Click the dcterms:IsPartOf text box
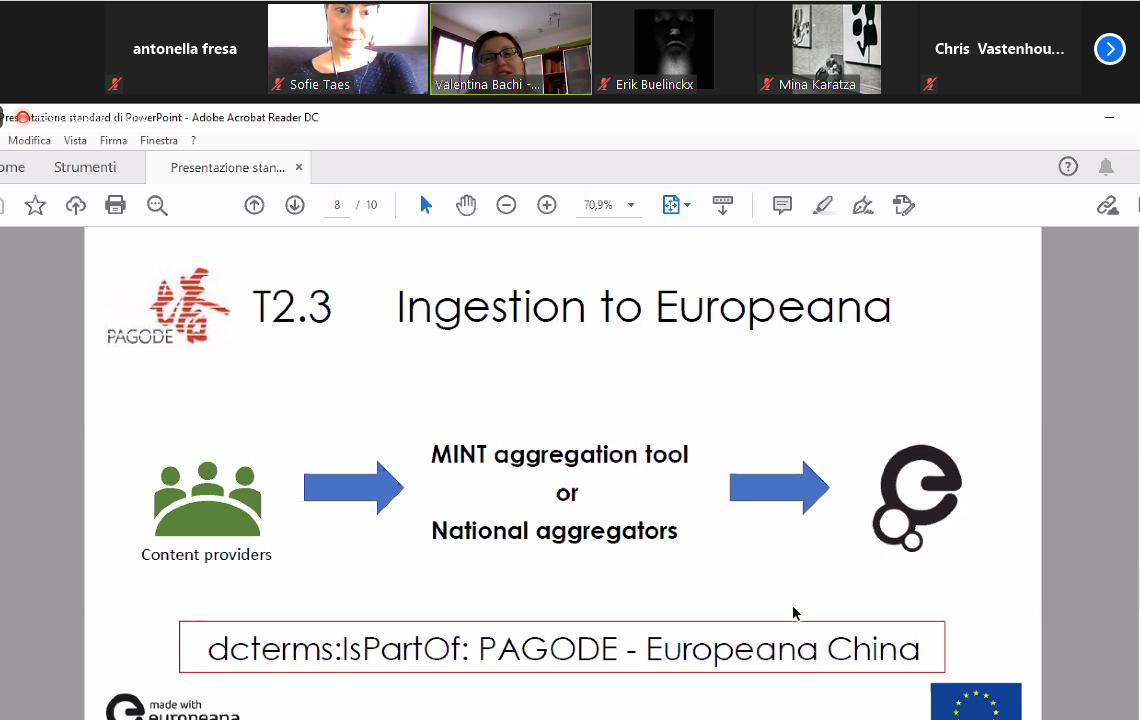Screen dimensions: 1140x720 point(562,647)
